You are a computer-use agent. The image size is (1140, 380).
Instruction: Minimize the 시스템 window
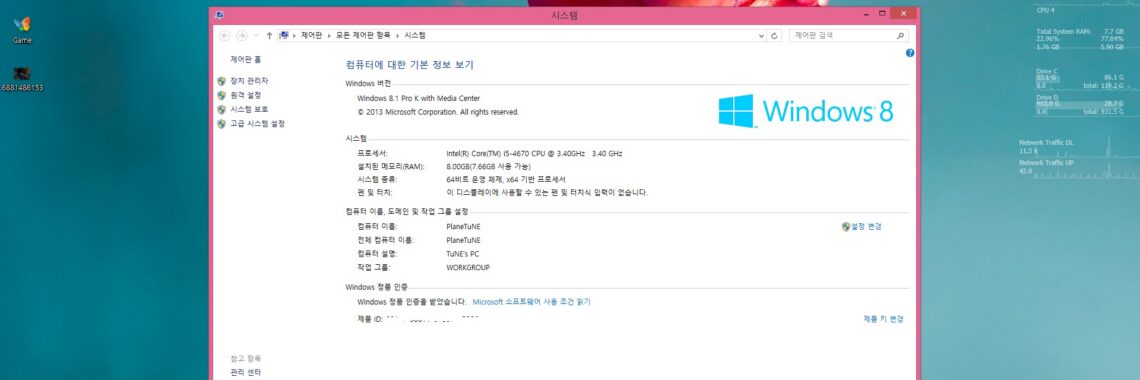click(x=867, y=14)
